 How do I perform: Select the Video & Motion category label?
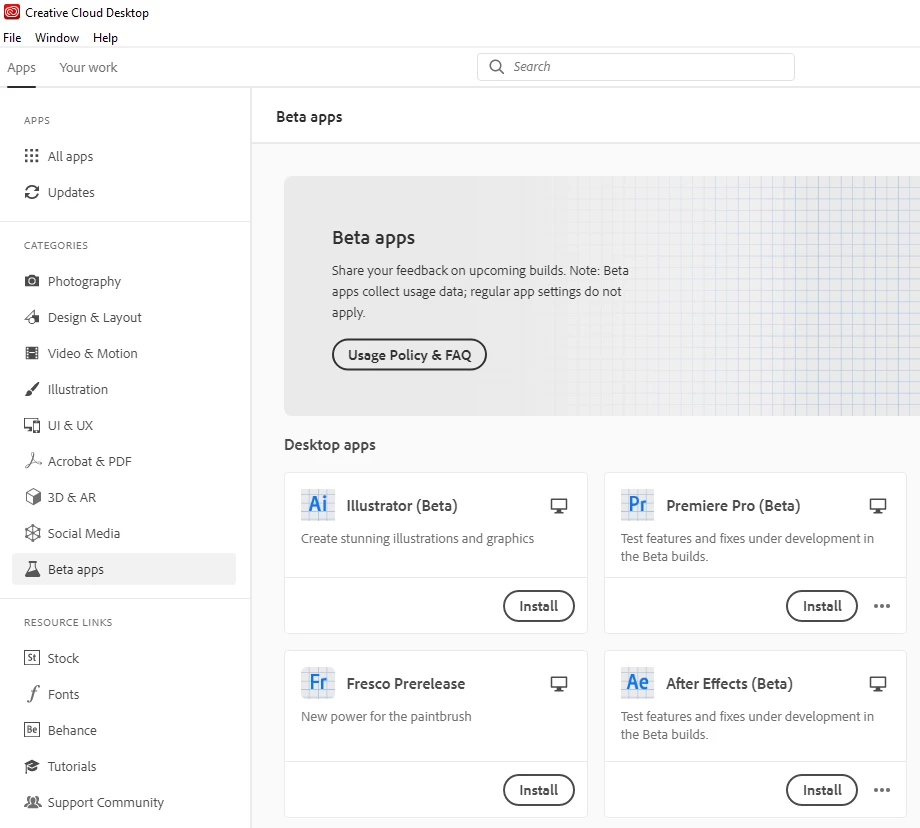click(93, 353)
